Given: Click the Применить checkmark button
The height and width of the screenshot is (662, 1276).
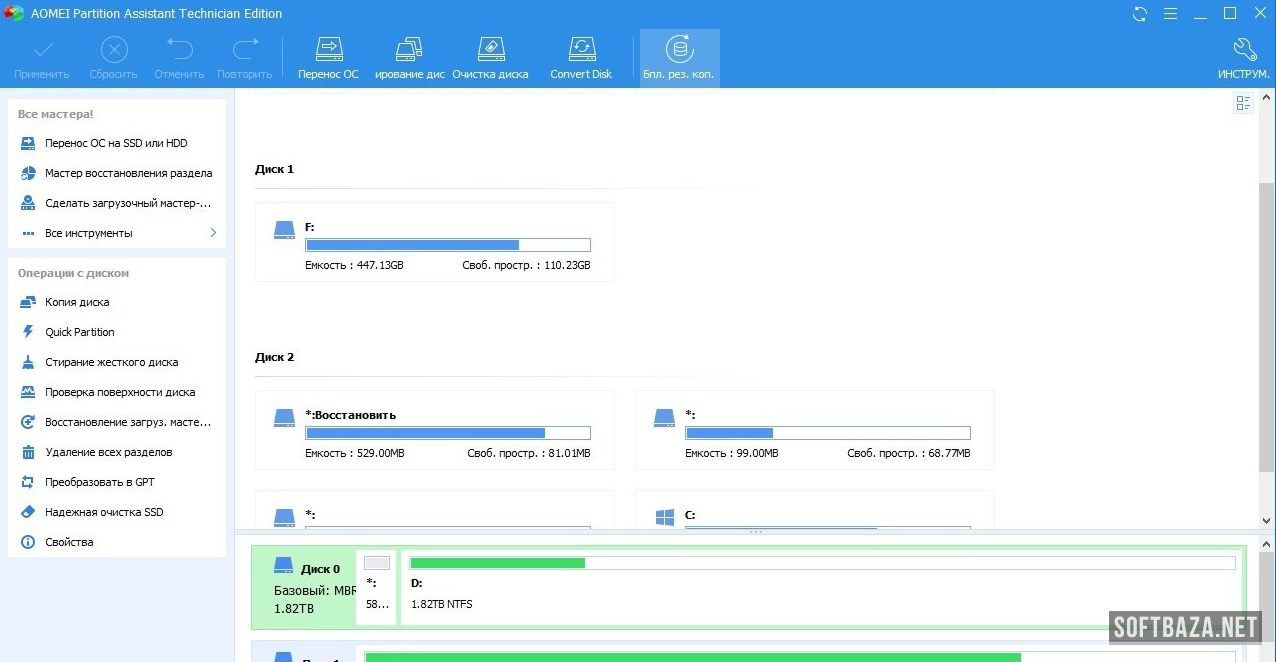Looking at the screenshot, I should click(x=42, y=58).
